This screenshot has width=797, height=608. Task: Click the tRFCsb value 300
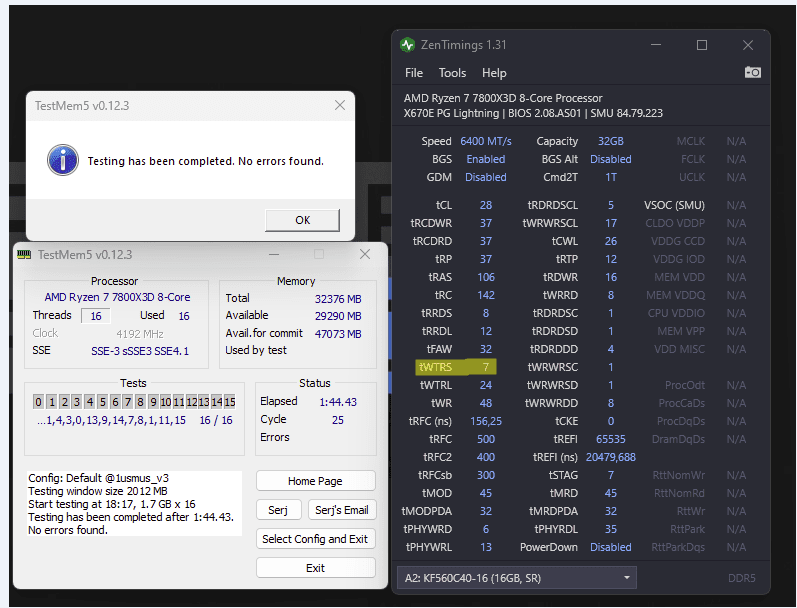(x=486, y=475)
